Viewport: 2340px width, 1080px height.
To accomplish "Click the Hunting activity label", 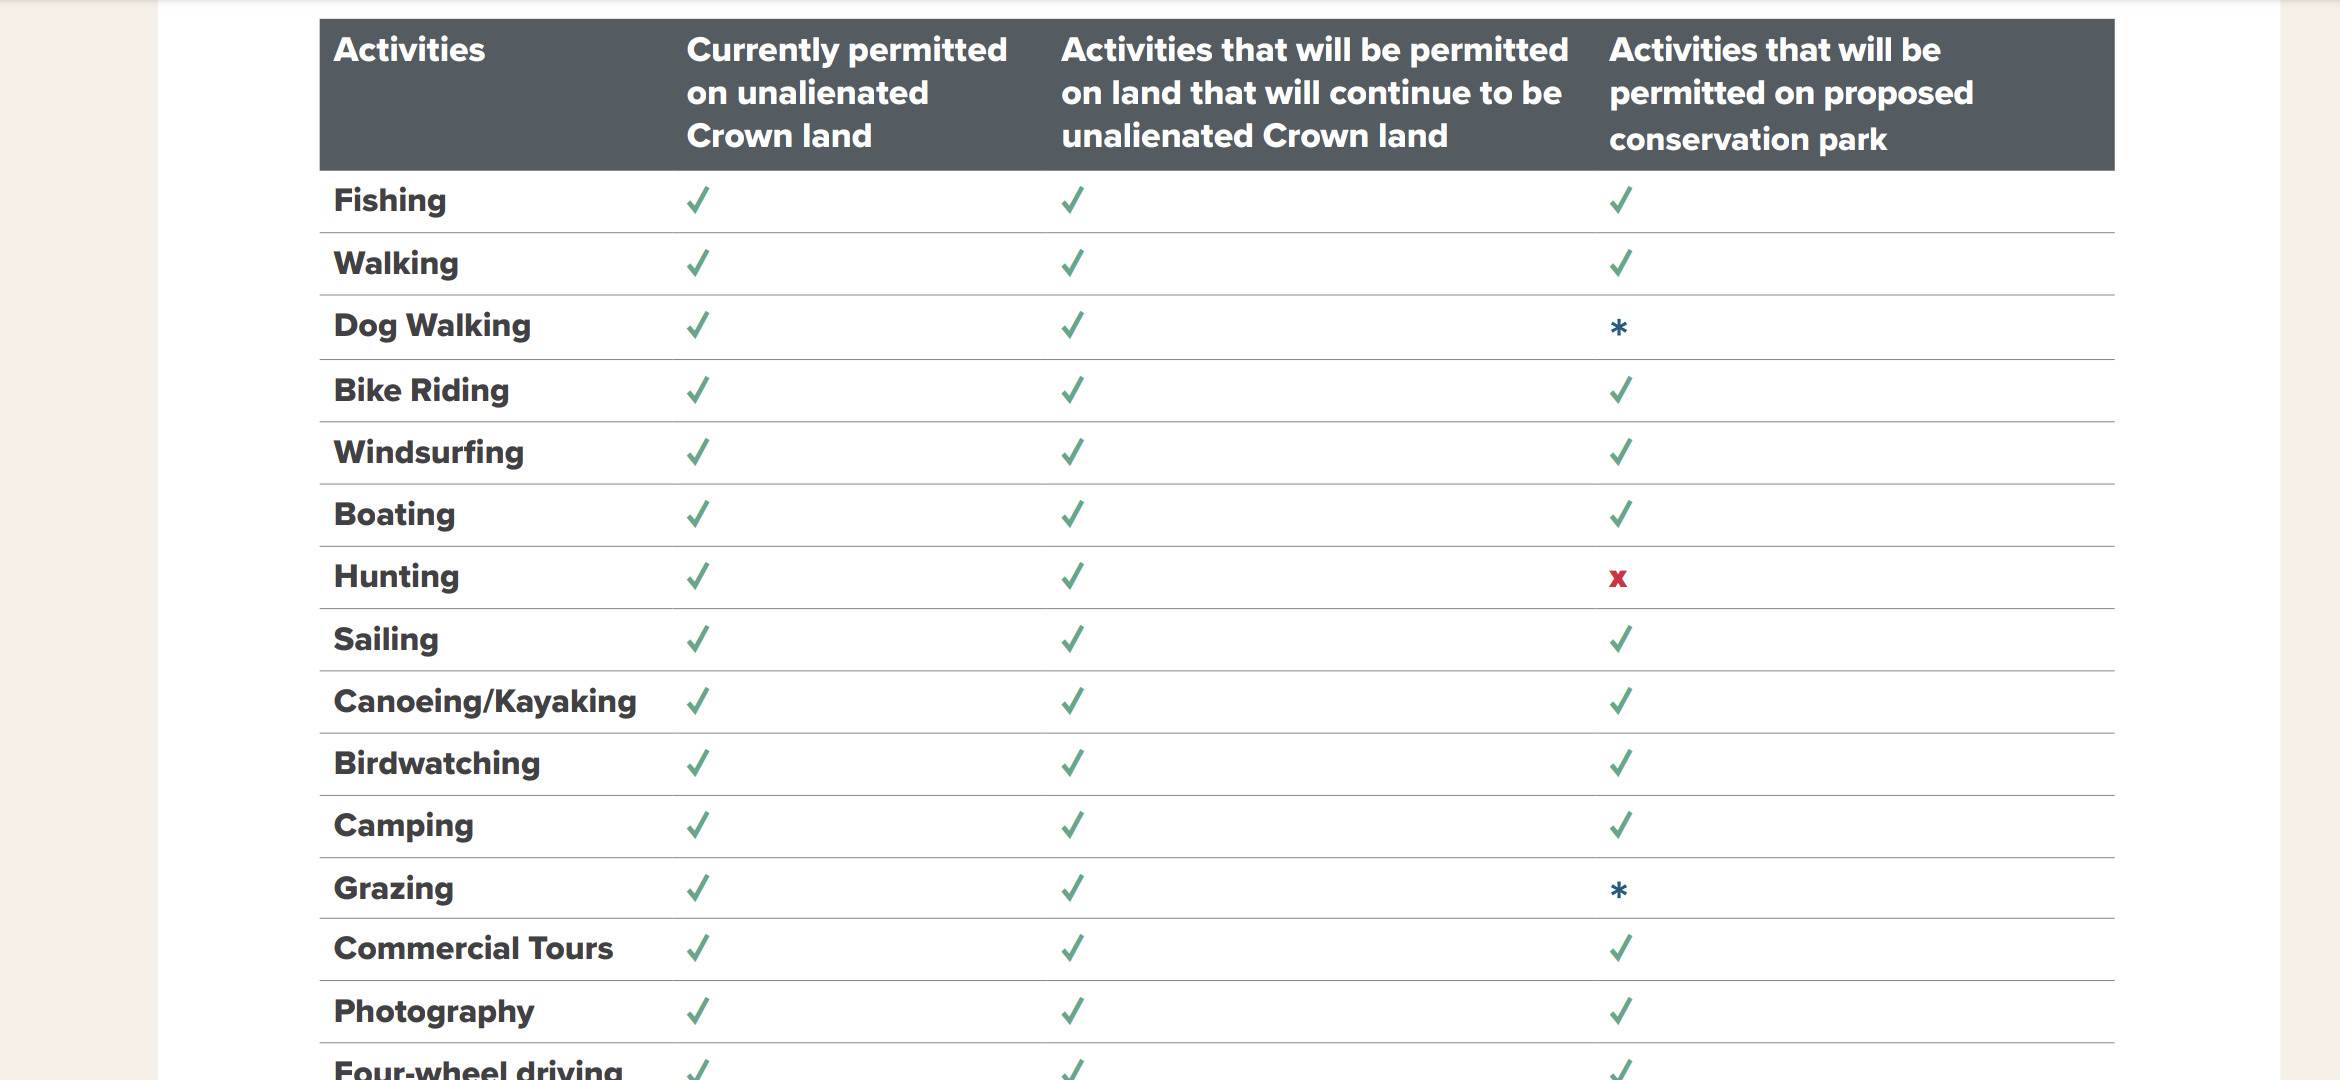I will (396, 576).
